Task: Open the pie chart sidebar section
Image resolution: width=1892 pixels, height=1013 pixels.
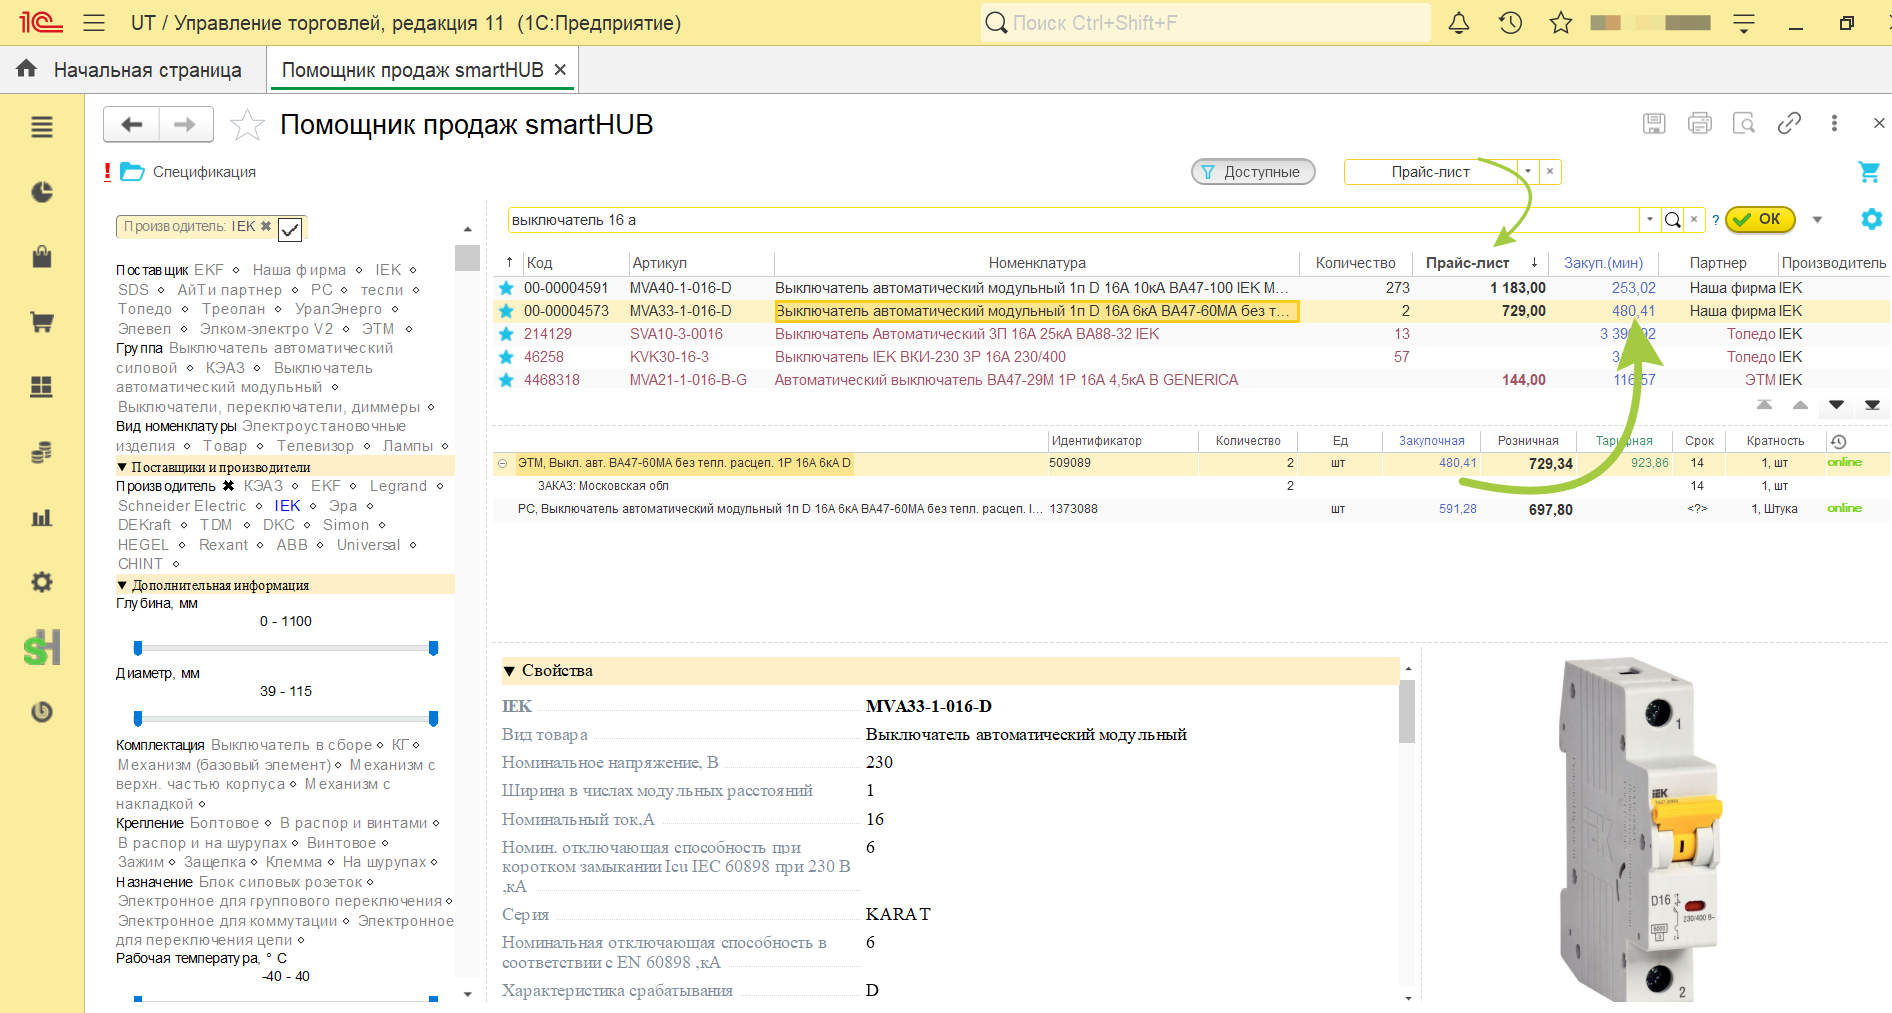Action: (x=42, y=192)
